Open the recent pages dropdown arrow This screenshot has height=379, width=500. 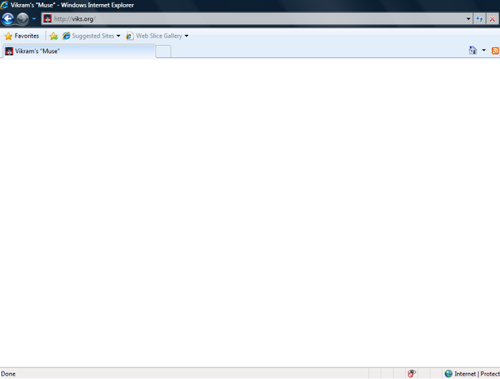(x=34, y=19)
